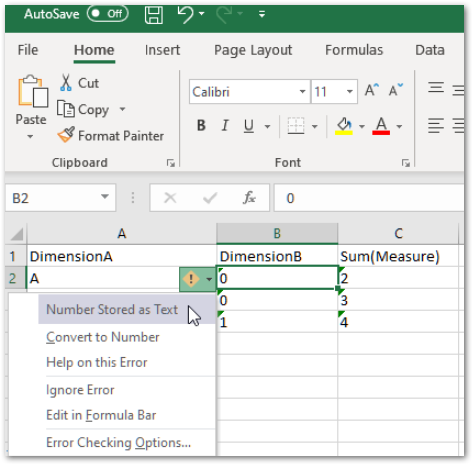Apply yellow Fill Color bucket

click(344, 126)
